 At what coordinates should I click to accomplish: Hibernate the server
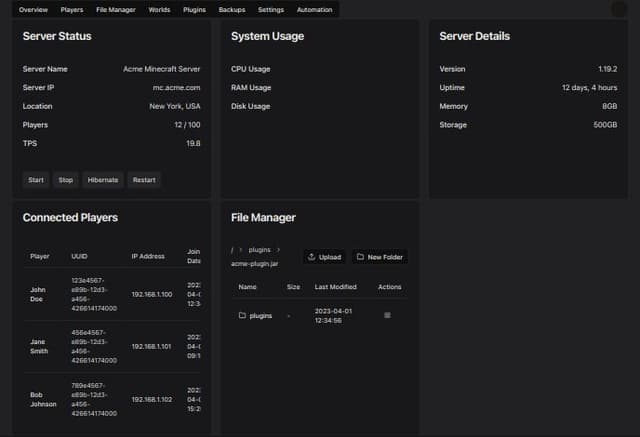pyautogui.click(x=103, y=180)
